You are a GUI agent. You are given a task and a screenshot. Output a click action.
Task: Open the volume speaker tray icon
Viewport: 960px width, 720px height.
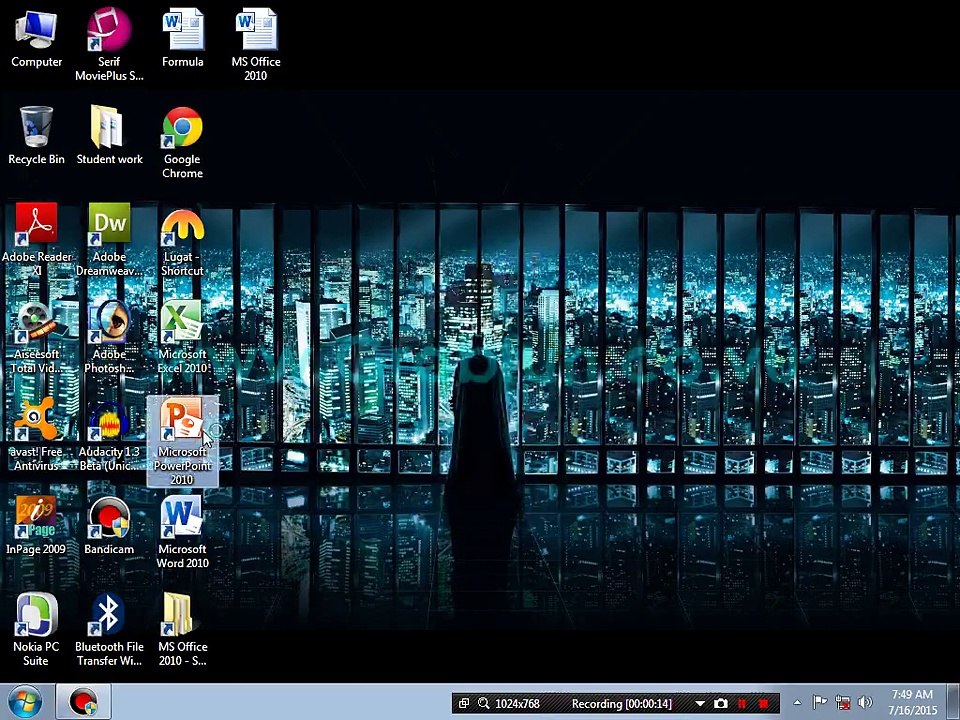865,702
